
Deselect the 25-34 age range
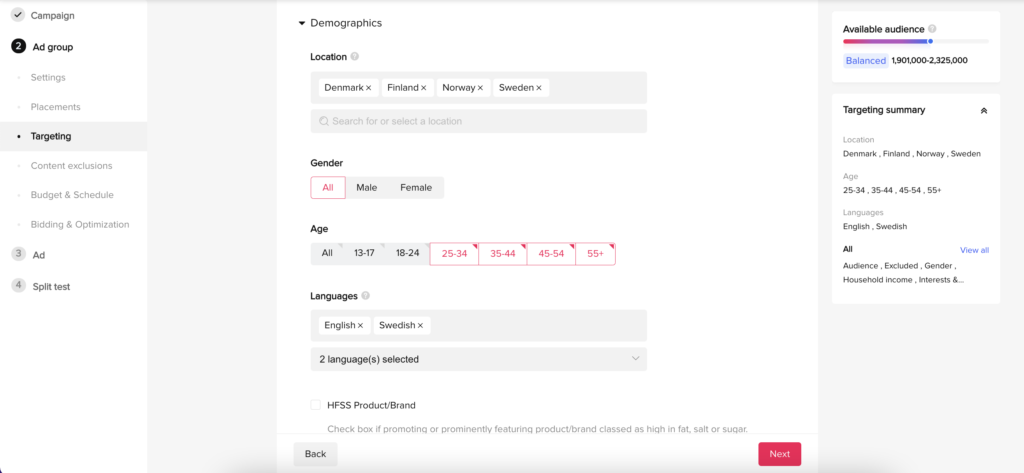coord(455,254)
